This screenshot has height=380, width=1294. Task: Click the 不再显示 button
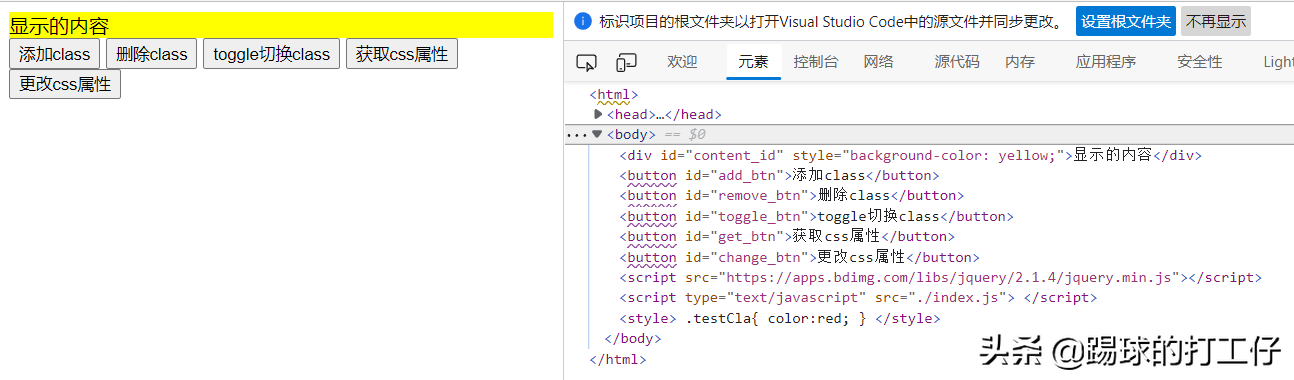click(x=1216, y=21)
